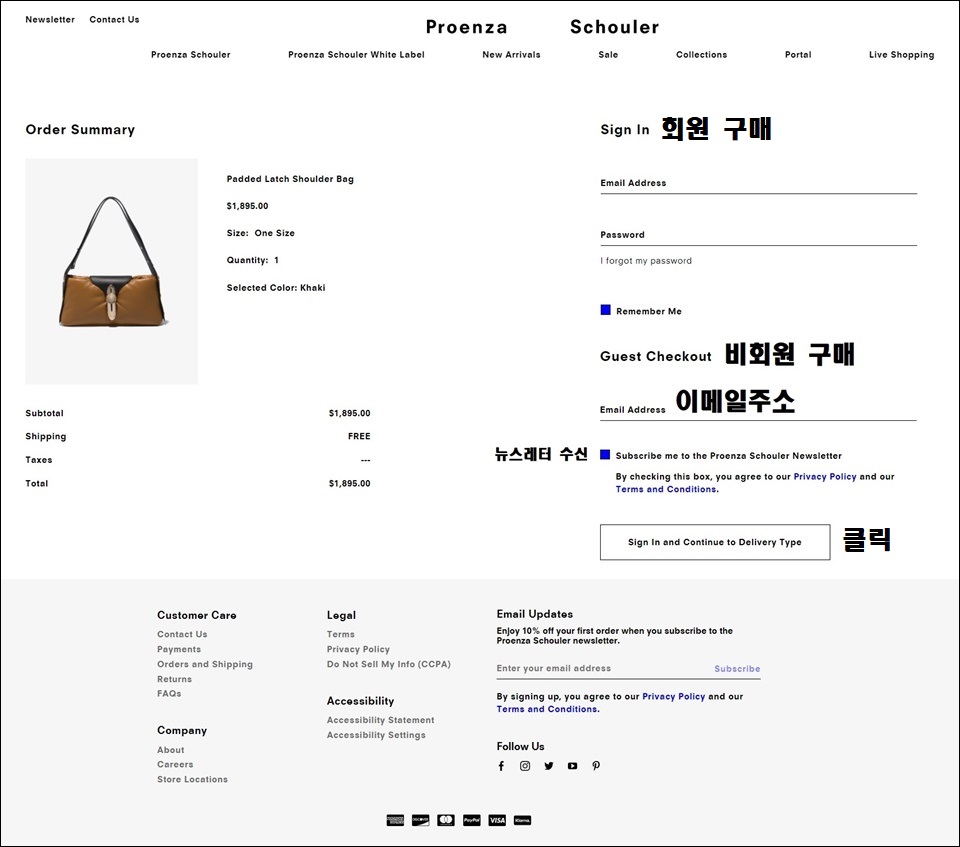Open Proenza Schouler White Label menu
This screenshot has width=960, height=847.
click(x=356, y=55)
